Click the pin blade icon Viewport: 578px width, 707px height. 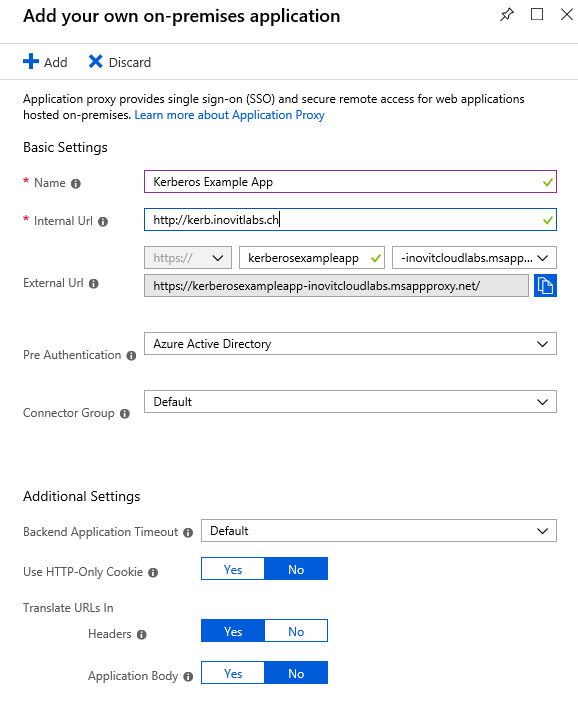pyautogui.click(x=507, y=14)
